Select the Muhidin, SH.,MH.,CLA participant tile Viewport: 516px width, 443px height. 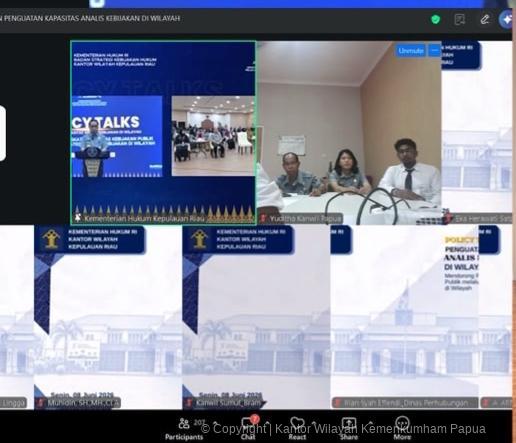coord(108,317)
